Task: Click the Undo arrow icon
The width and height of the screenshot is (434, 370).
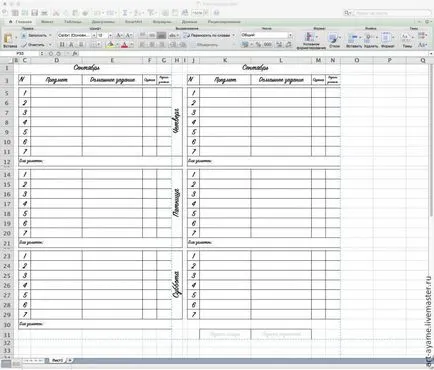Action: (97, 13)
